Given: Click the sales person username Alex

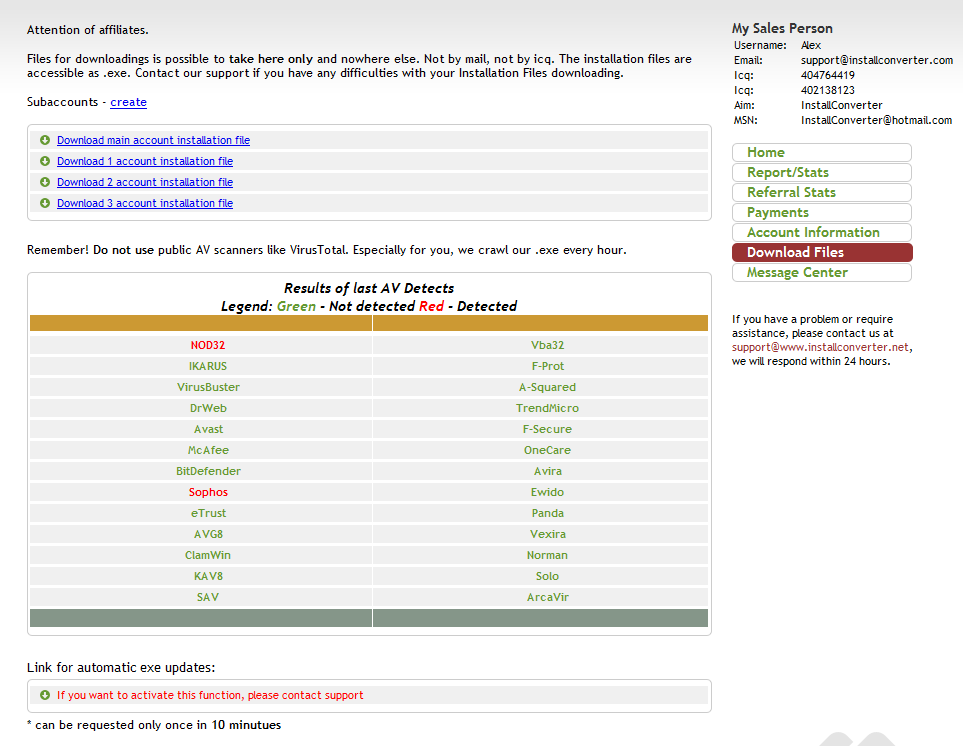Looking at the screenshot, I should [811, 45].
